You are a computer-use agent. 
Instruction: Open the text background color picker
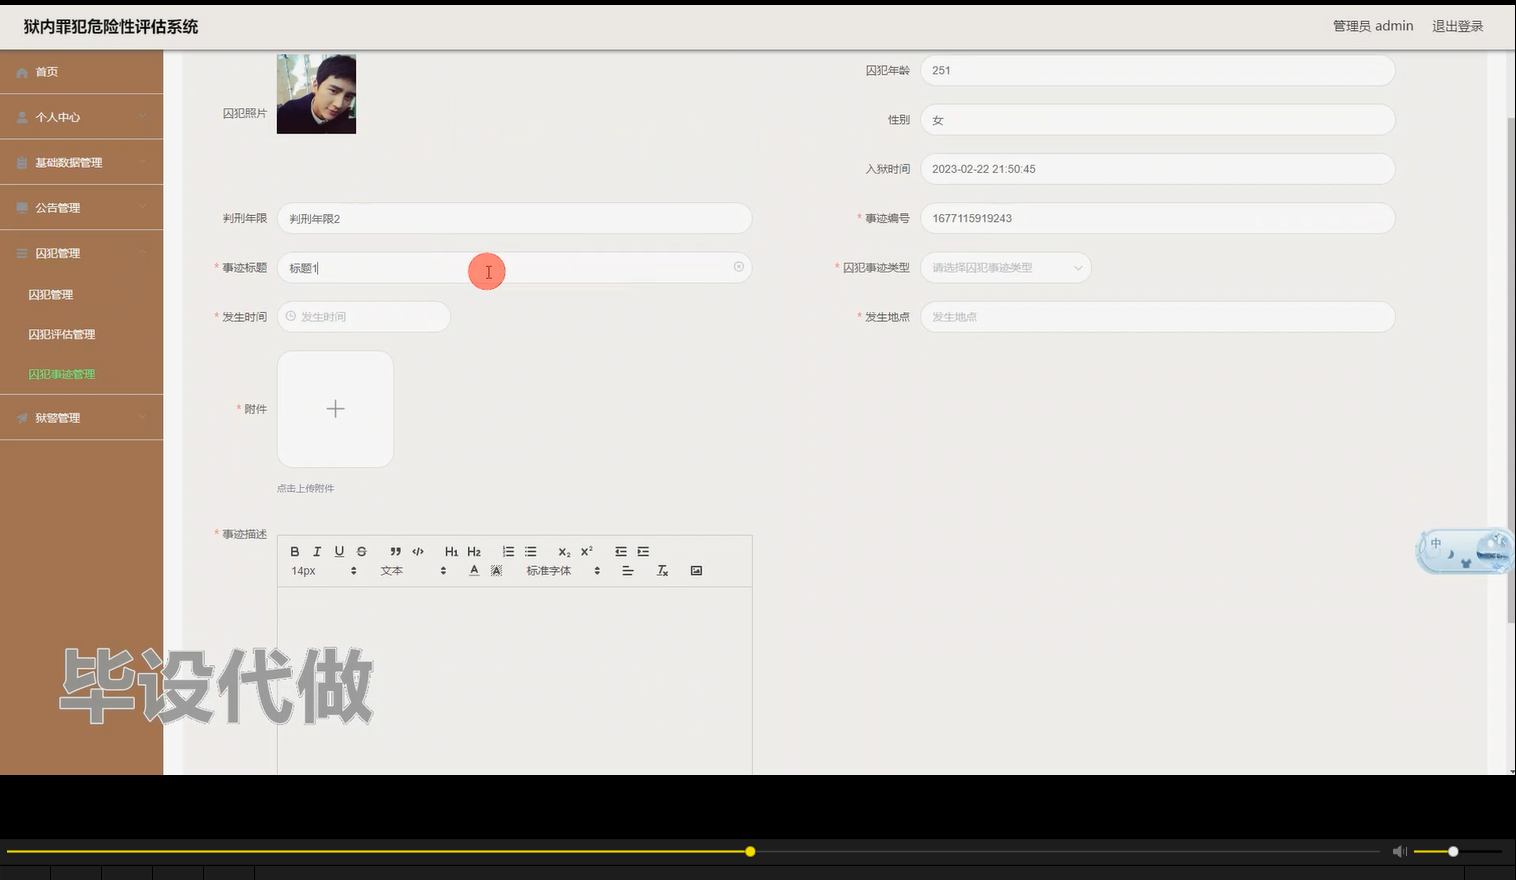(496, 570)
